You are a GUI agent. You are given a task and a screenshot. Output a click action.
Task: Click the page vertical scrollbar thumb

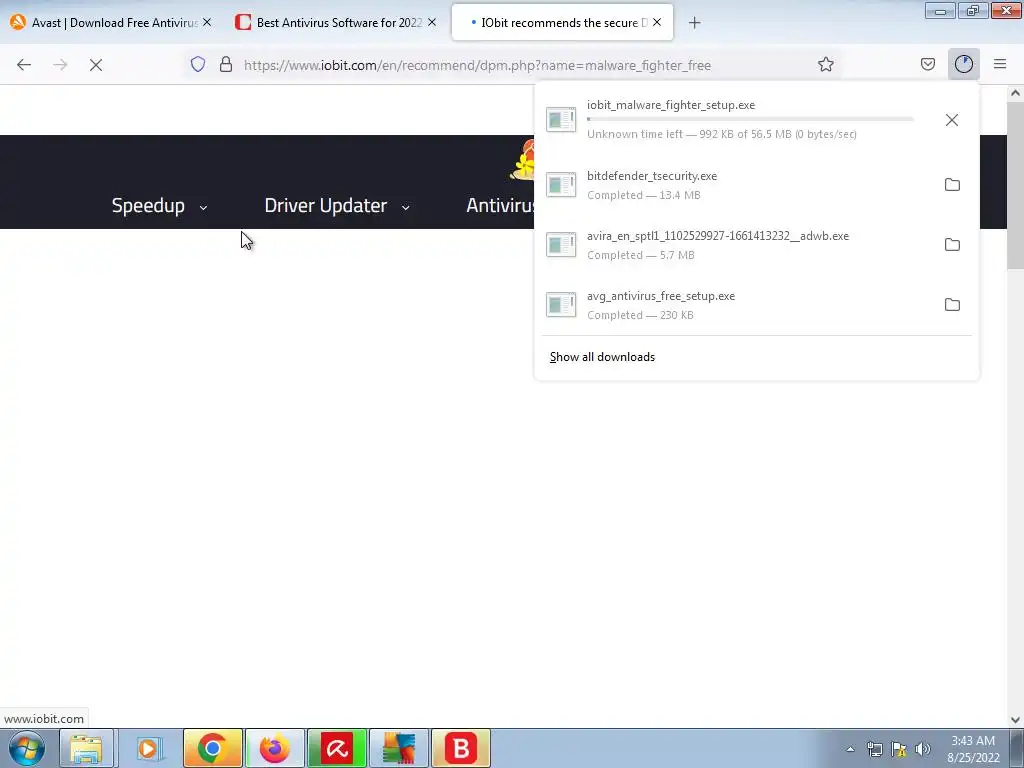tap(1015, 185)
